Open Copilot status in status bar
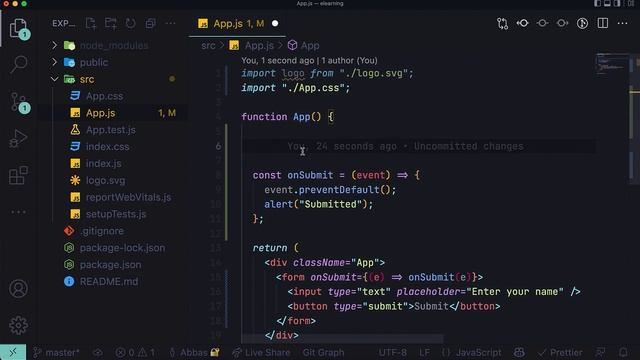Image resolution: width=640 pixels, height=360 pixels. click(x=519, y=352)
